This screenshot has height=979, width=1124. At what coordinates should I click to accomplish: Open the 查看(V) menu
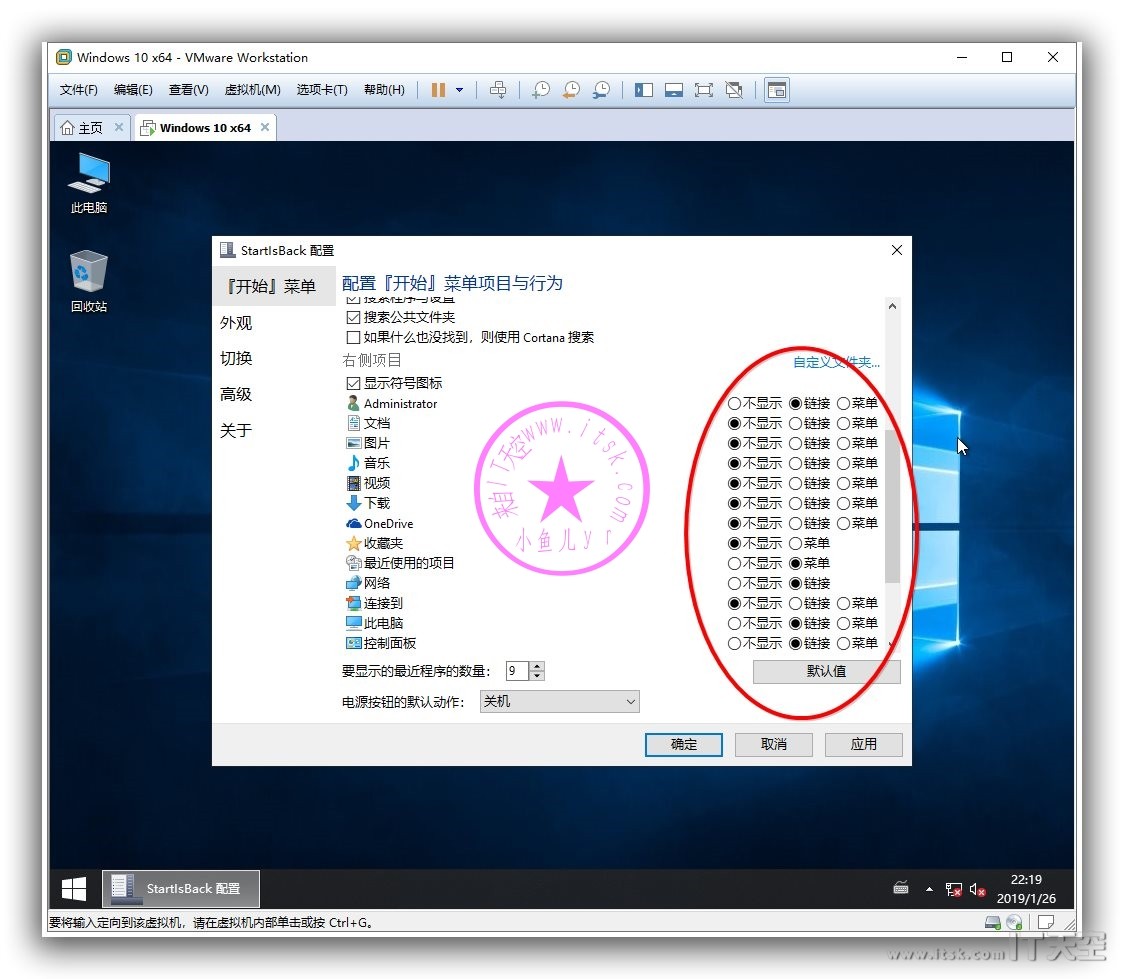(189, 90)
